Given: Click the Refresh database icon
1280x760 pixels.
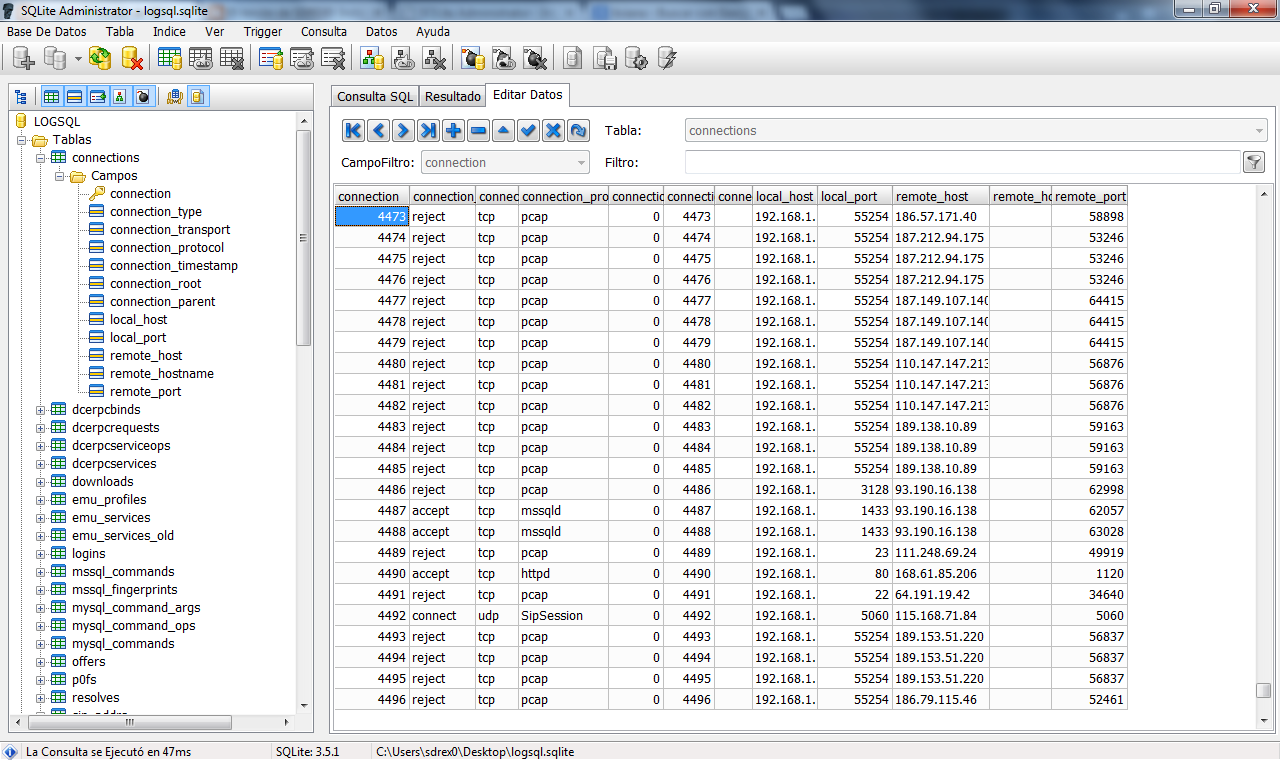Looking at the screenshot, I should 99,58.
